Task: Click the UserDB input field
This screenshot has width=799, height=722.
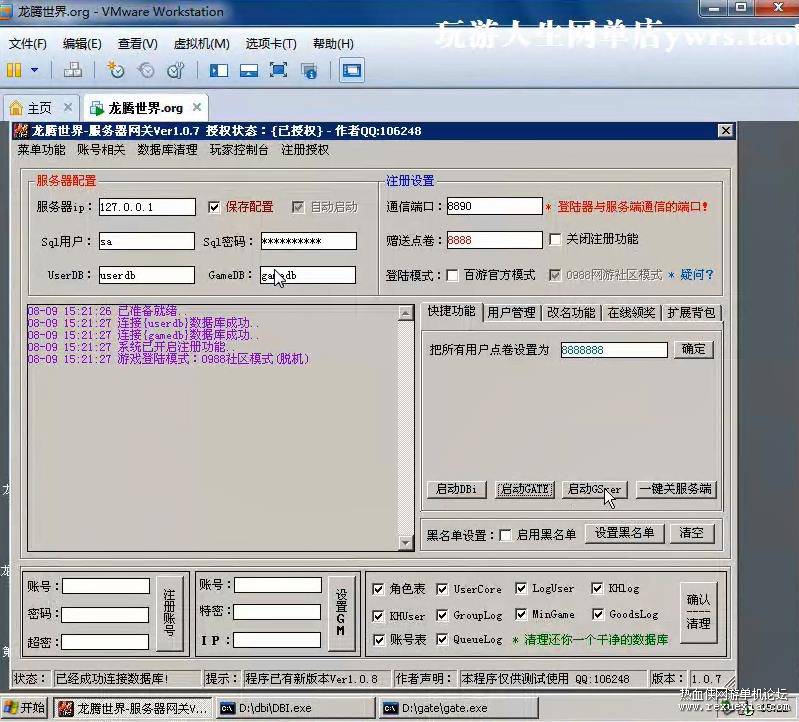Action: point(147,275)
